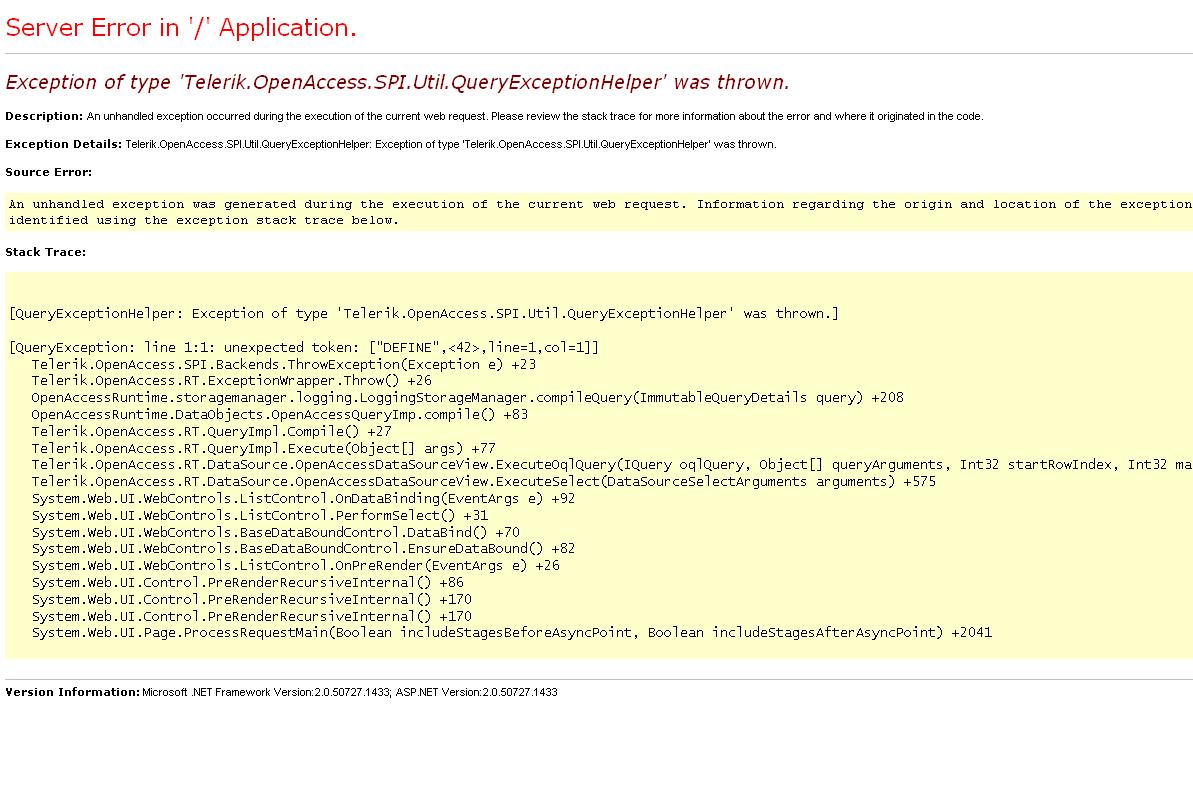Click the 'Source Error:' label

point(49,173)
